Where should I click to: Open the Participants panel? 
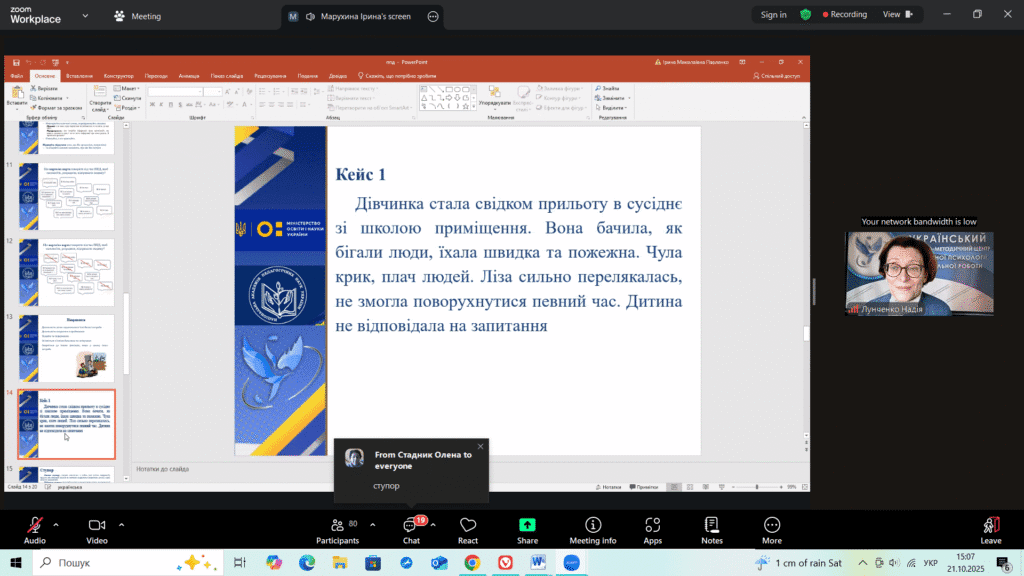[x=337, y=529]
